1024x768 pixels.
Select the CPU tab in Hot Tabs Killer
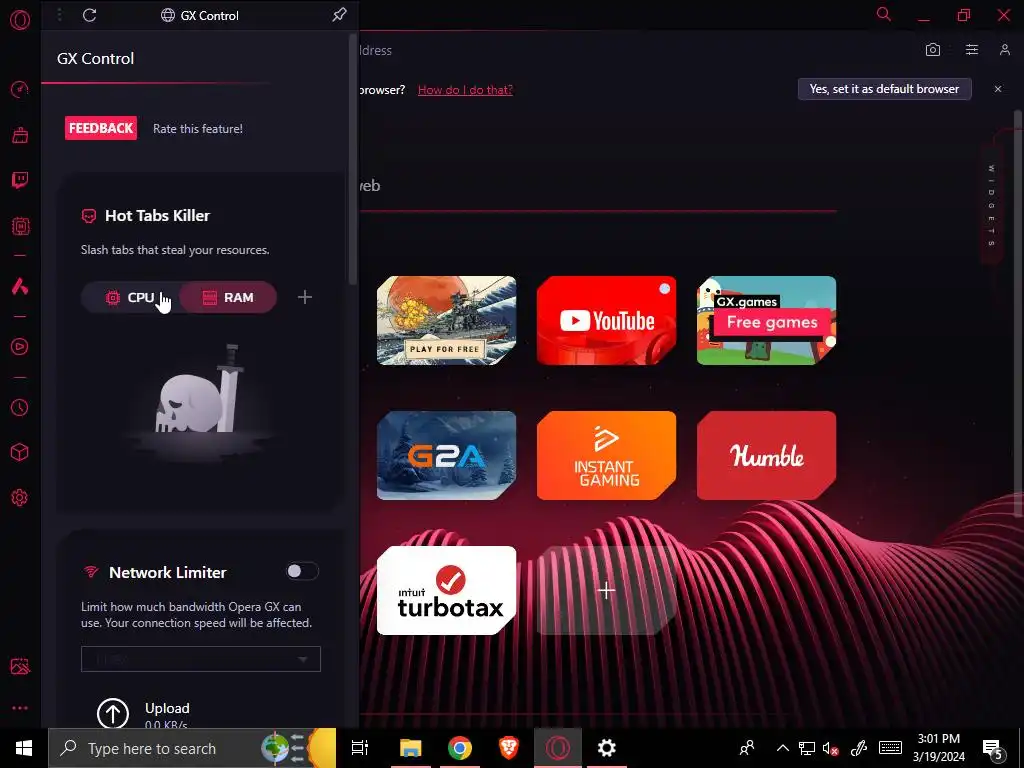click(x=130, y=297)
